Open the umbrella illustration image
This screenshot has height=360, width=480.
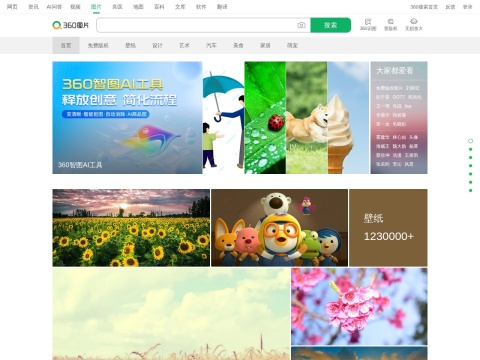click(x=223, y=118)
